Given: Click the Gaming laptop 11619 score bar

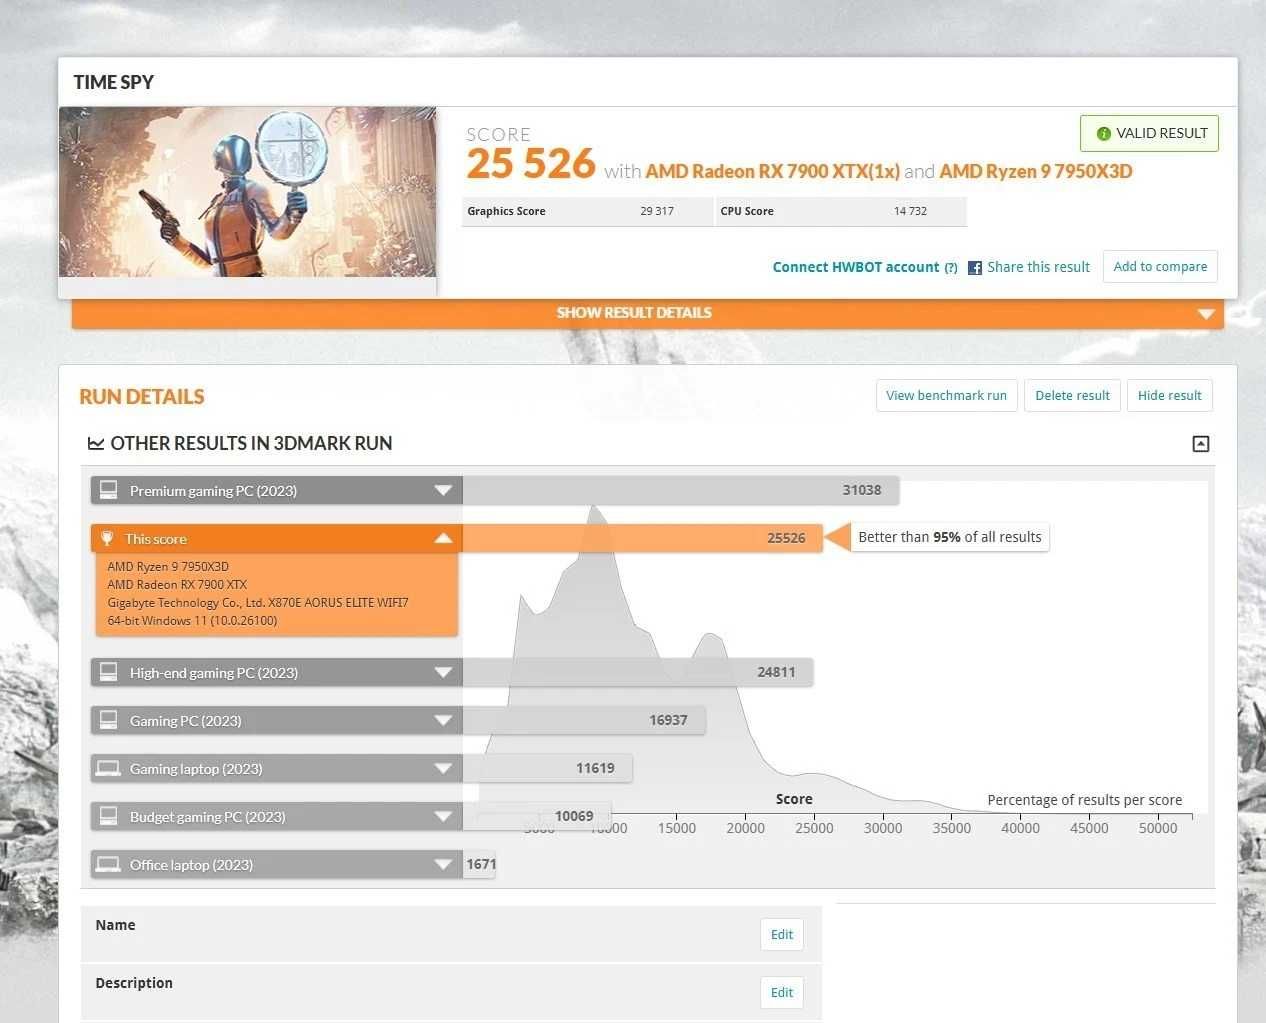Looking at the screenshot, I should (x=547, y=768).
